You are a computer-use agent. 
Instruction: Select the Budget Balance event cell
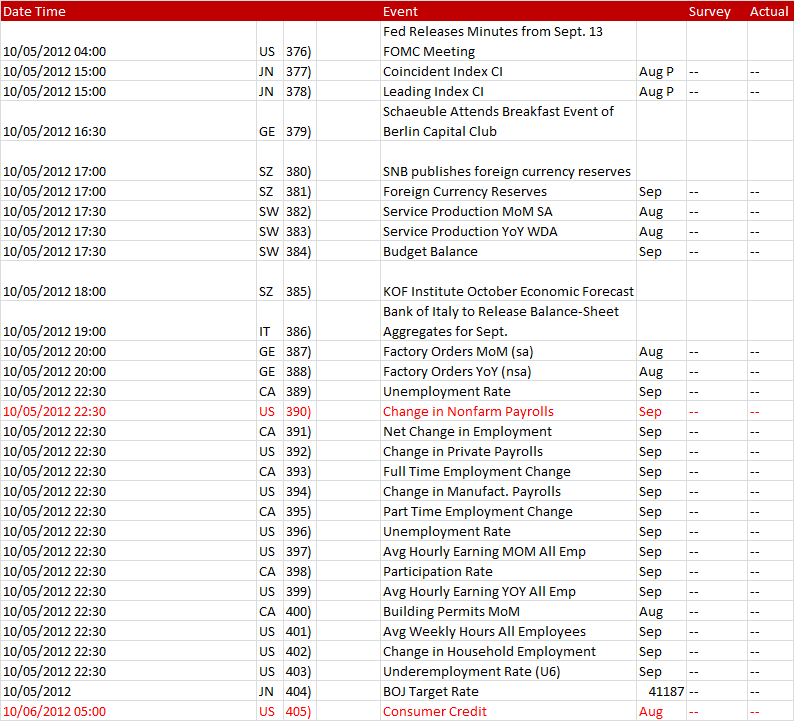[430, 252]
